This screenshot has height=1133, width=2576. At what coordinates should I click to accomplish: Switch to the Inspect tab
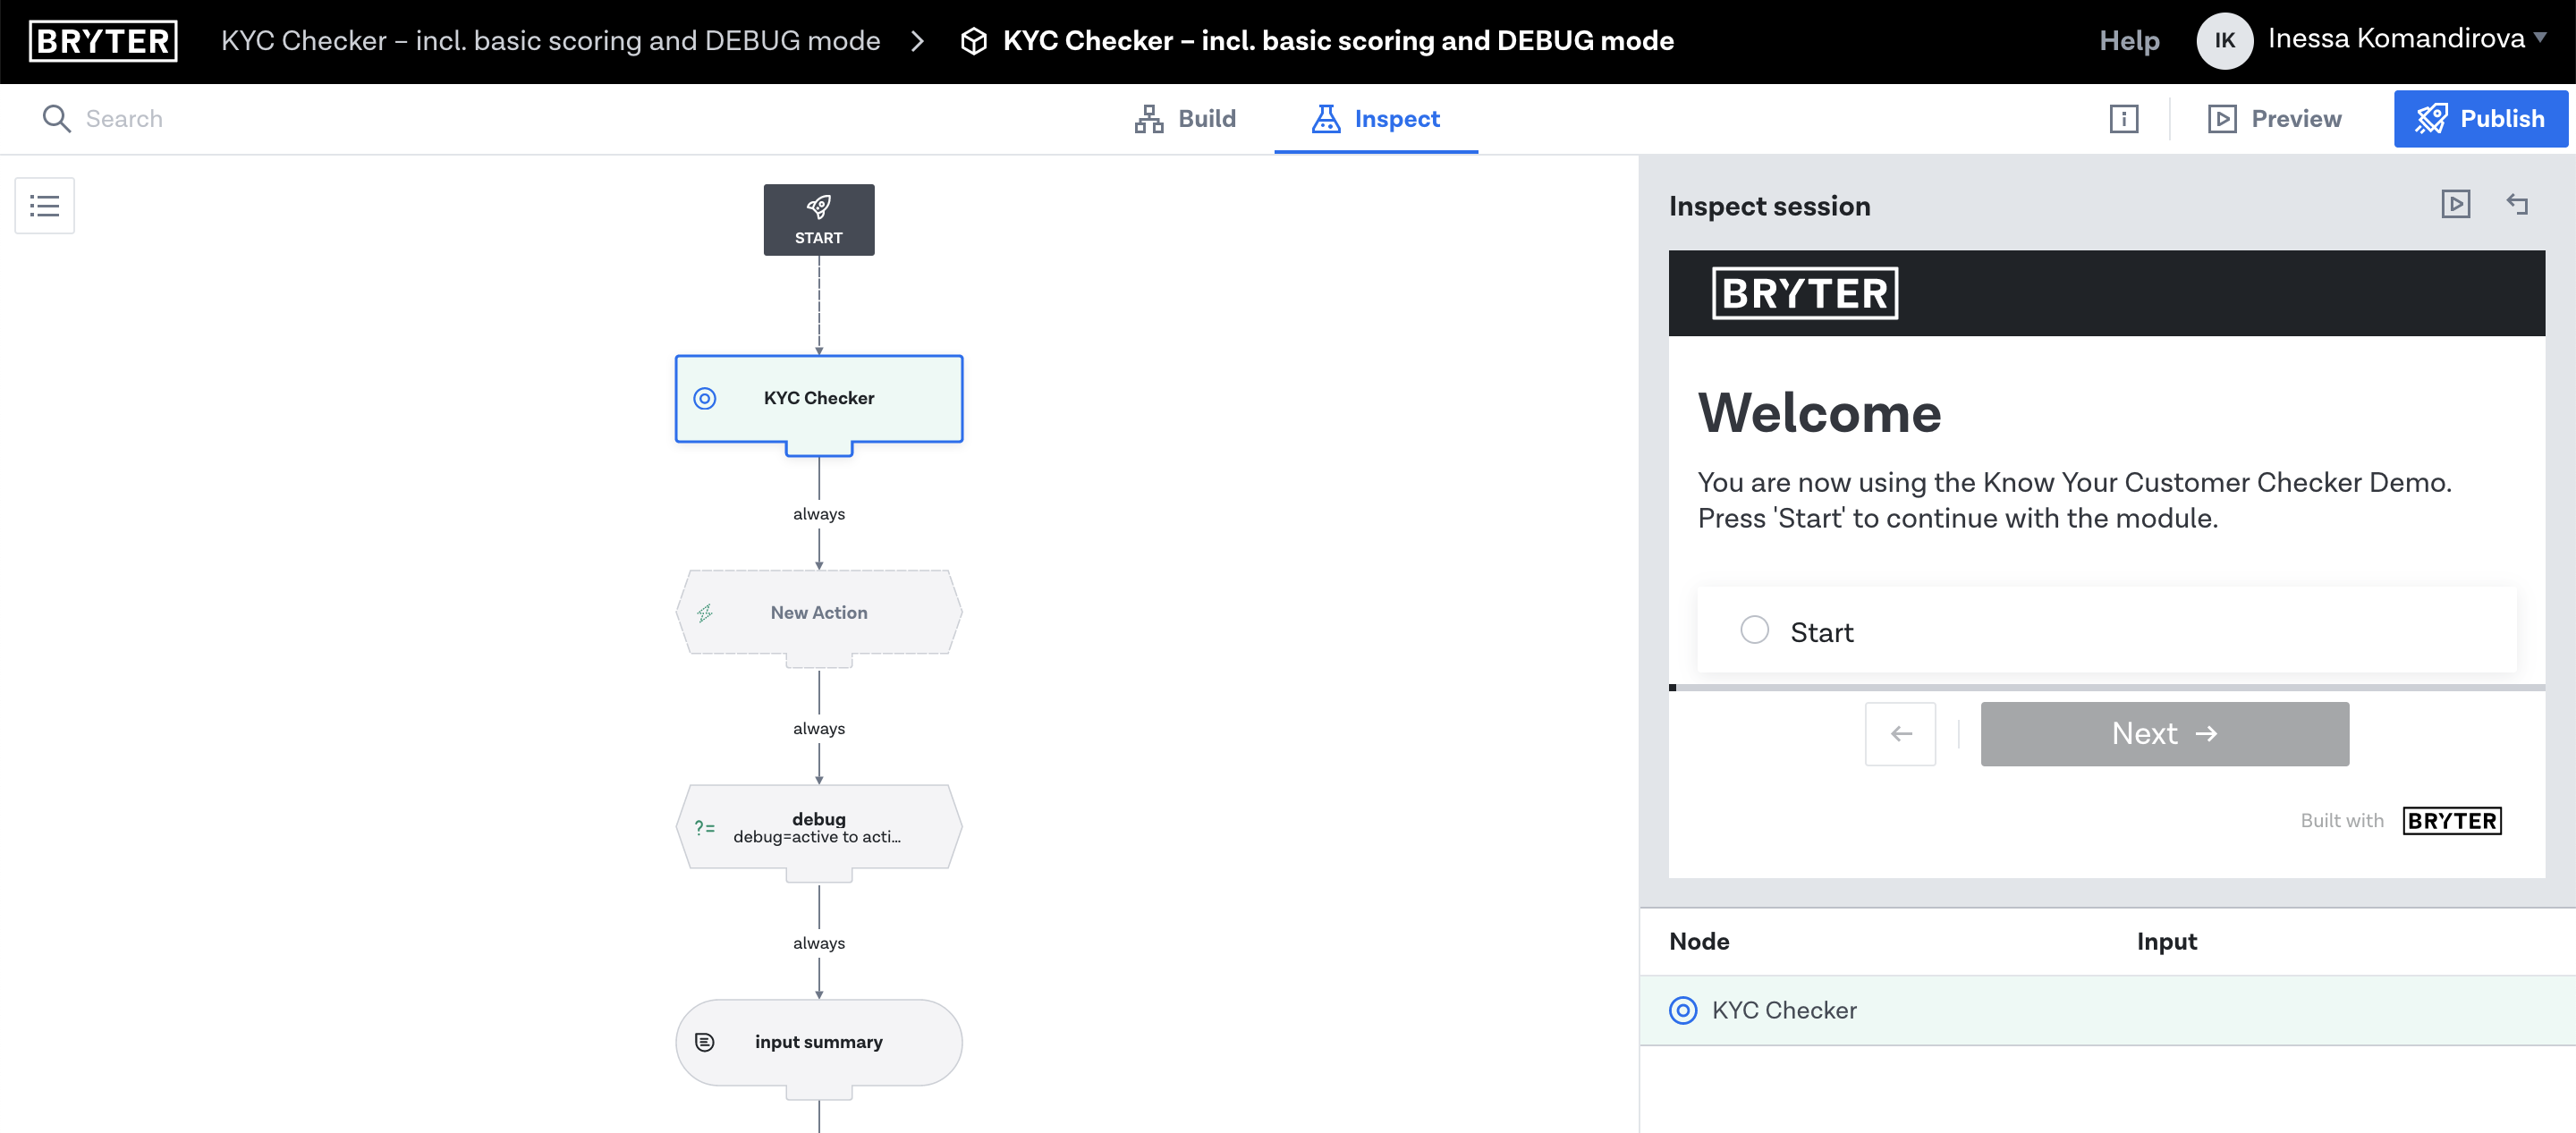(1376, 119)
